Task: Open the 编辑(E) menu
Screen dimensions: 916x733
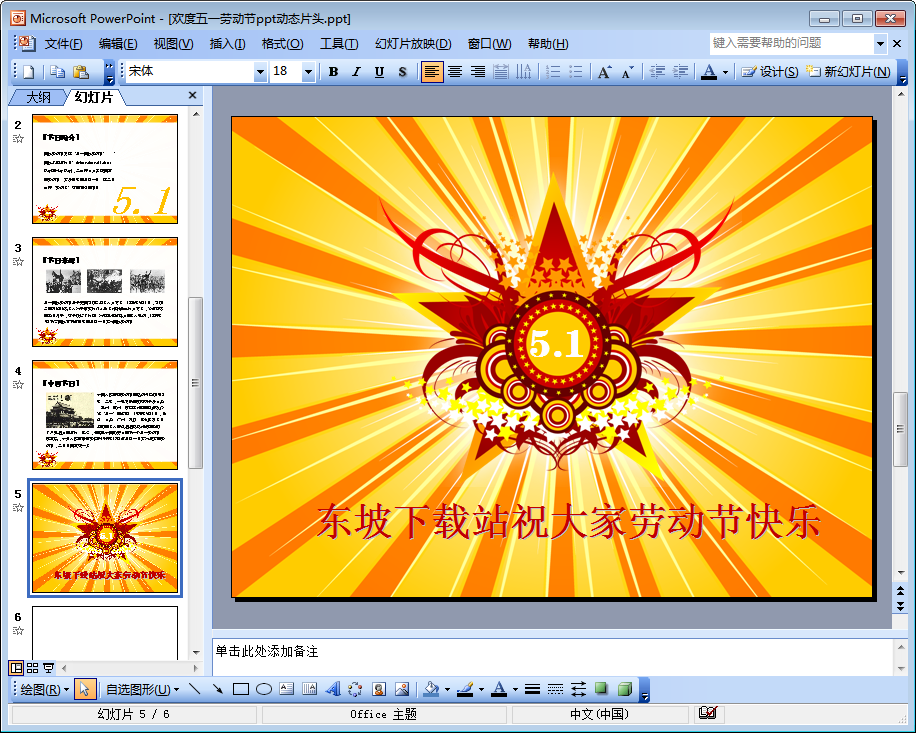Action: (118, 44)
